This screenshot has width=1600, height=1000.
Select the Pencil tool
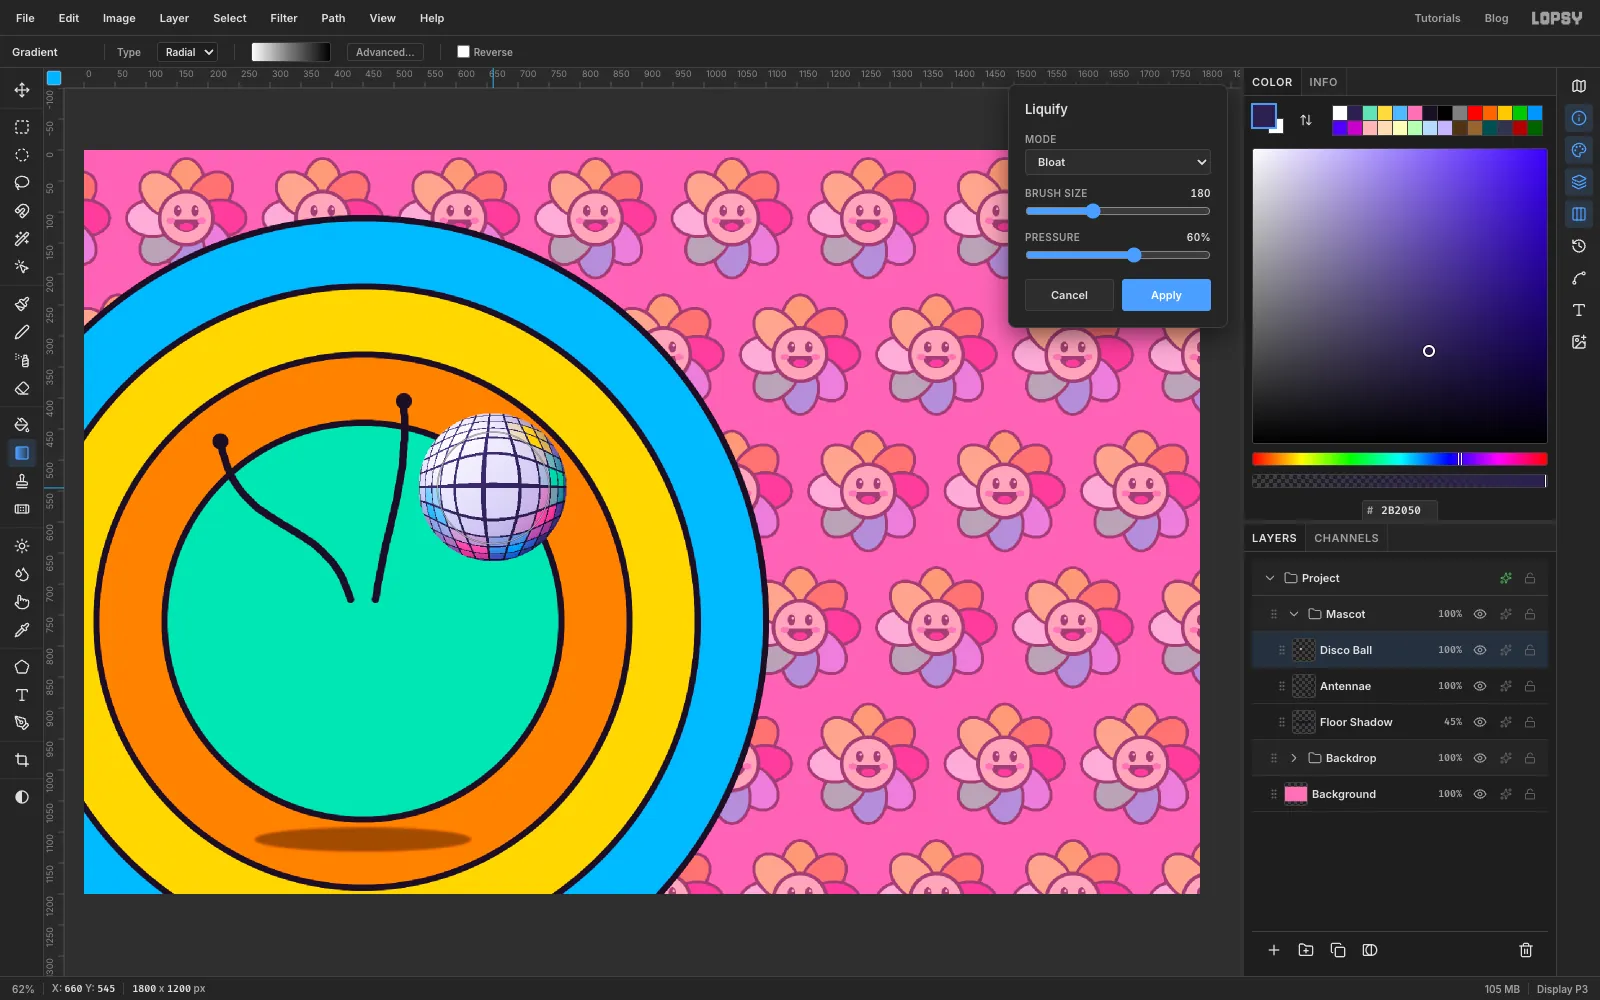22,332
